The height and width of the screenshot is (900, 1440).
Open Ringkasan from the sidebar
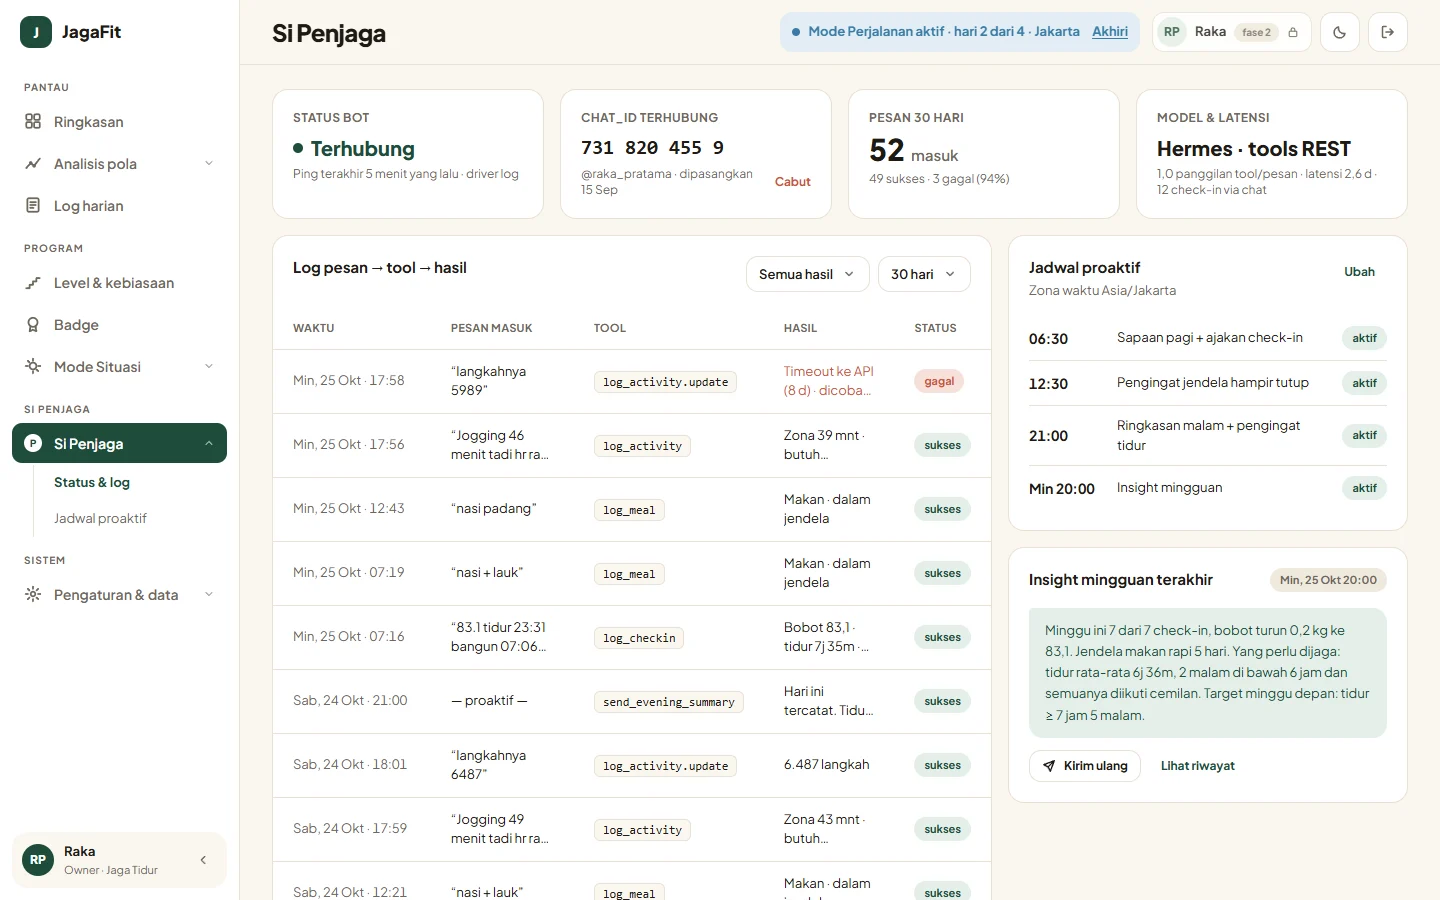click(119, 122)
